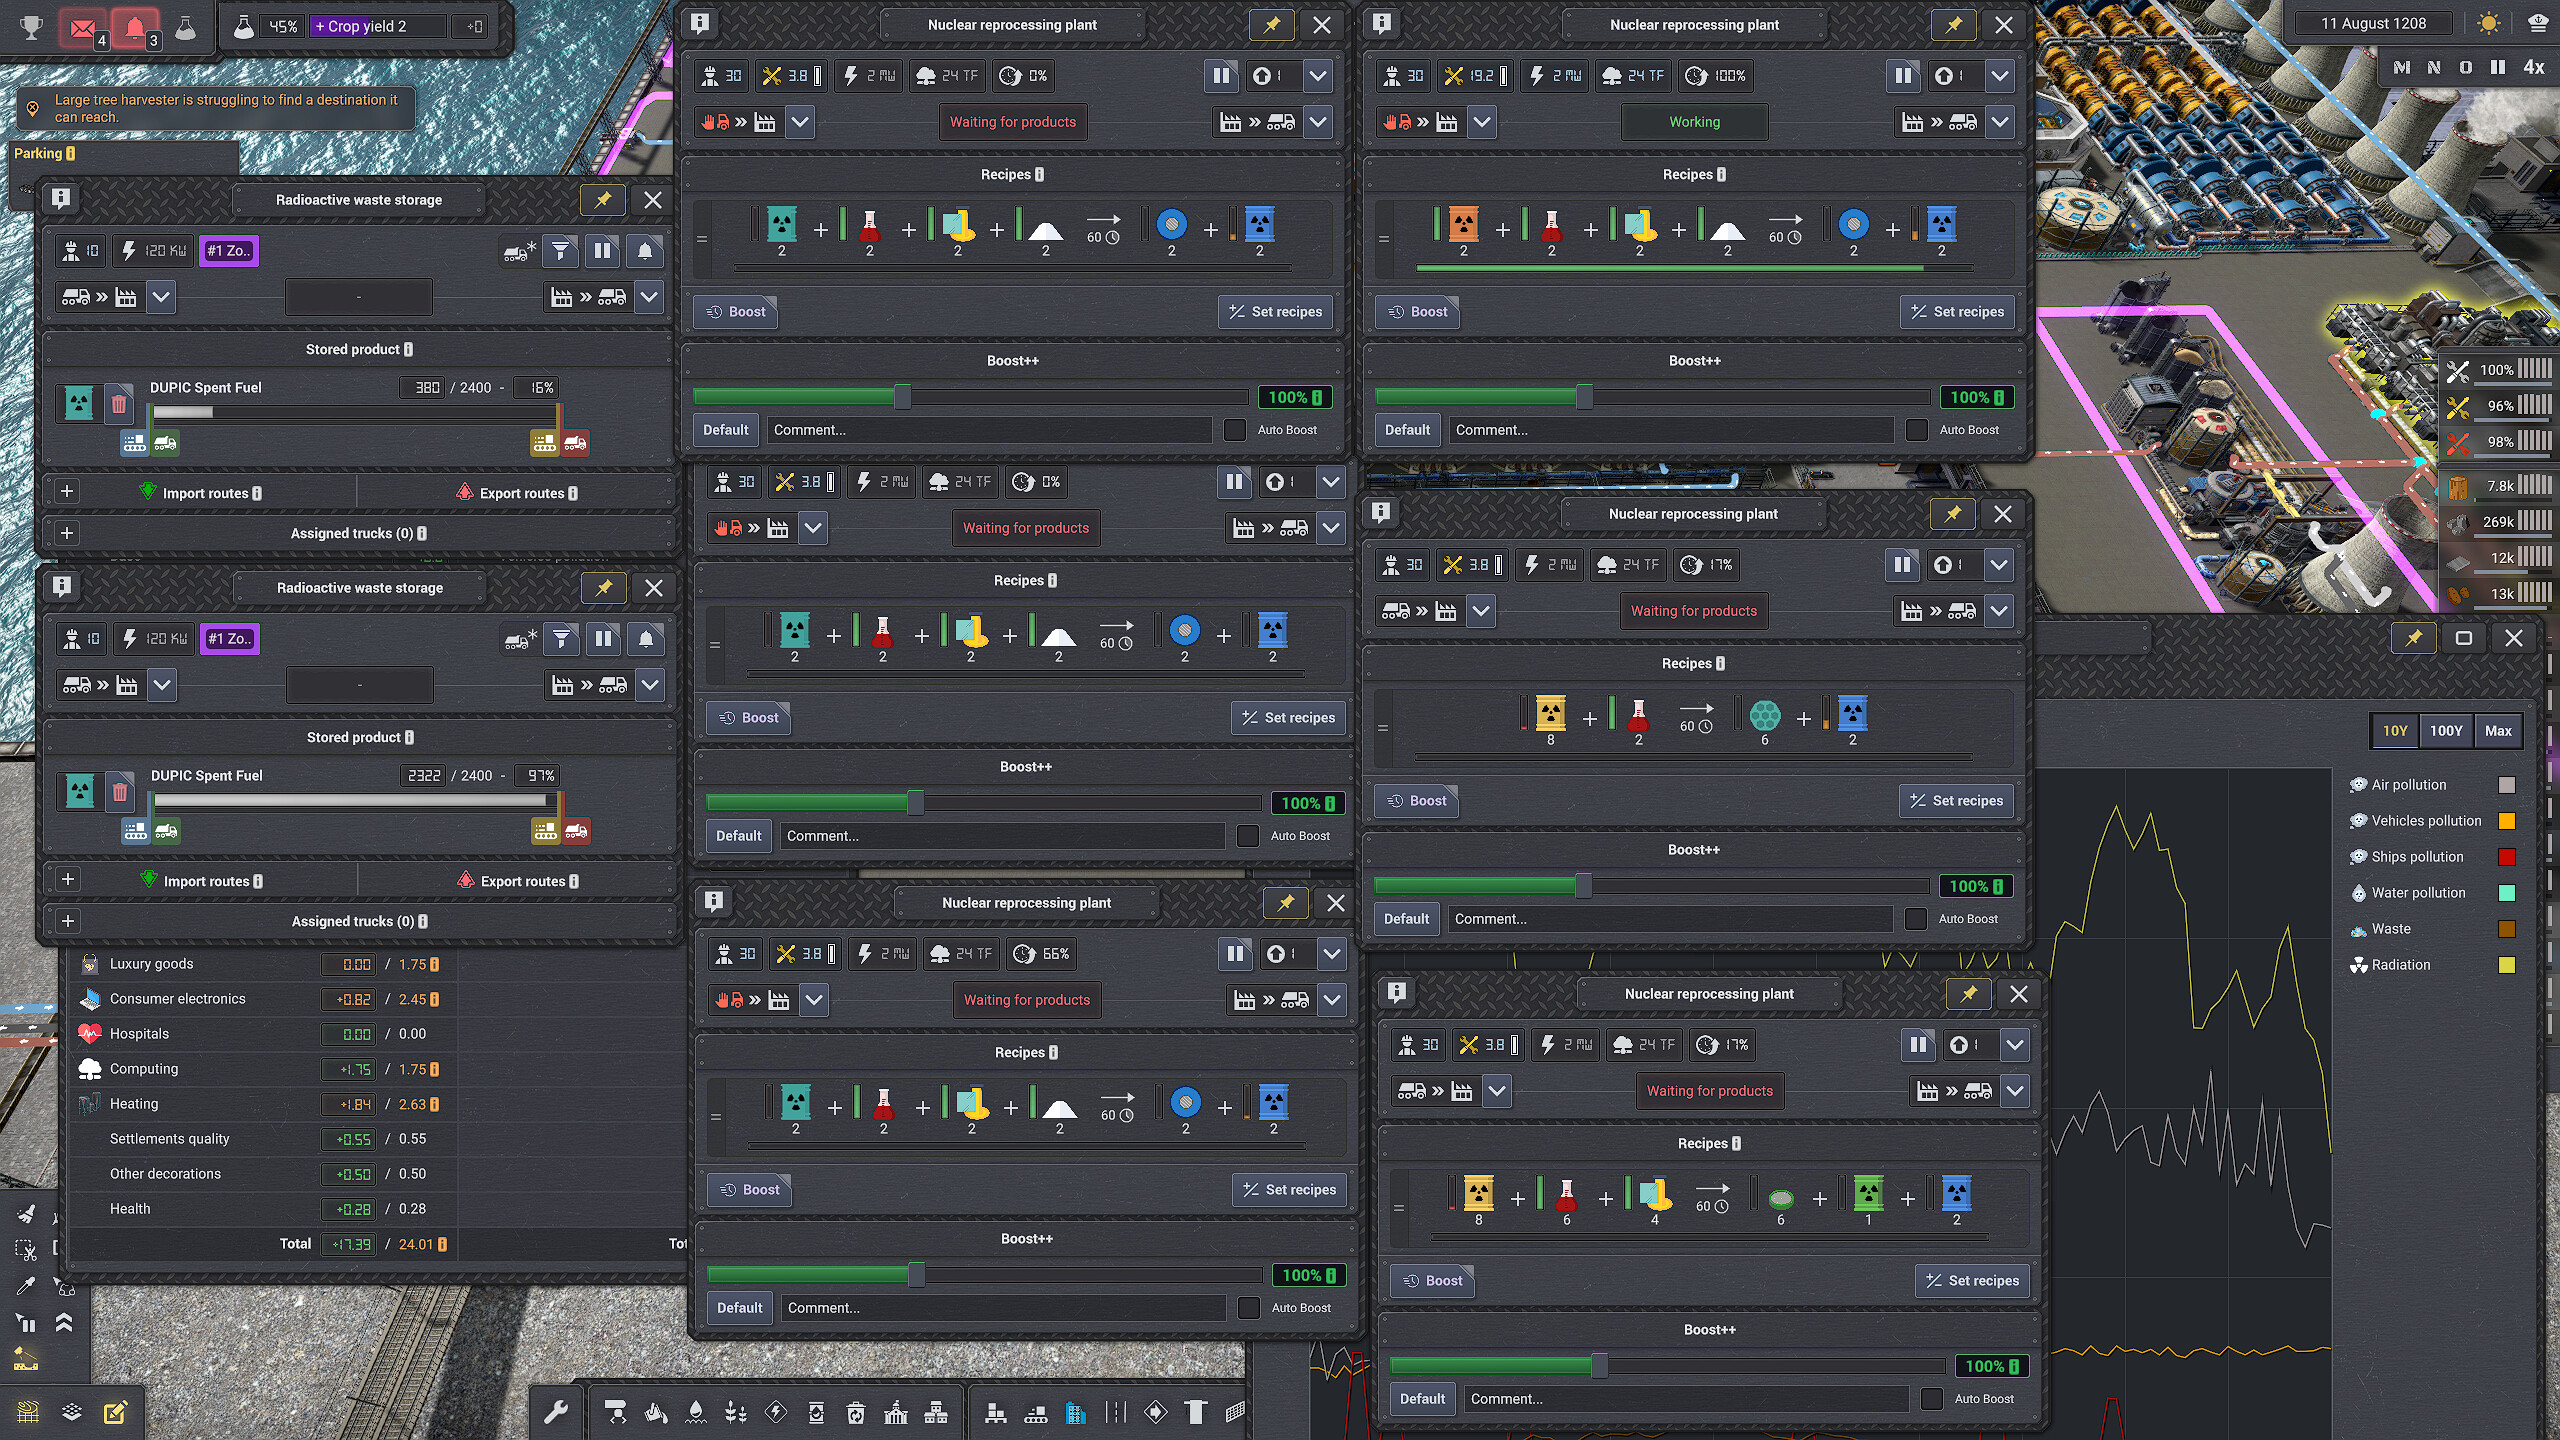Click the Ships pollution red color swatch

2506,857
